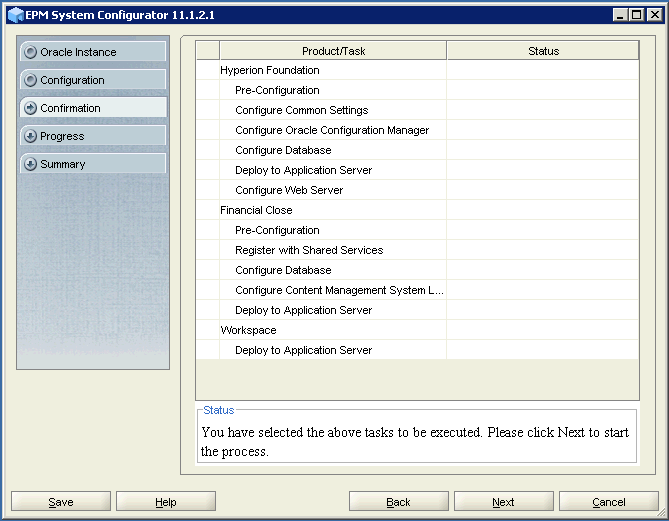
Task: Go to previous page with Back button
Action: 398,502
